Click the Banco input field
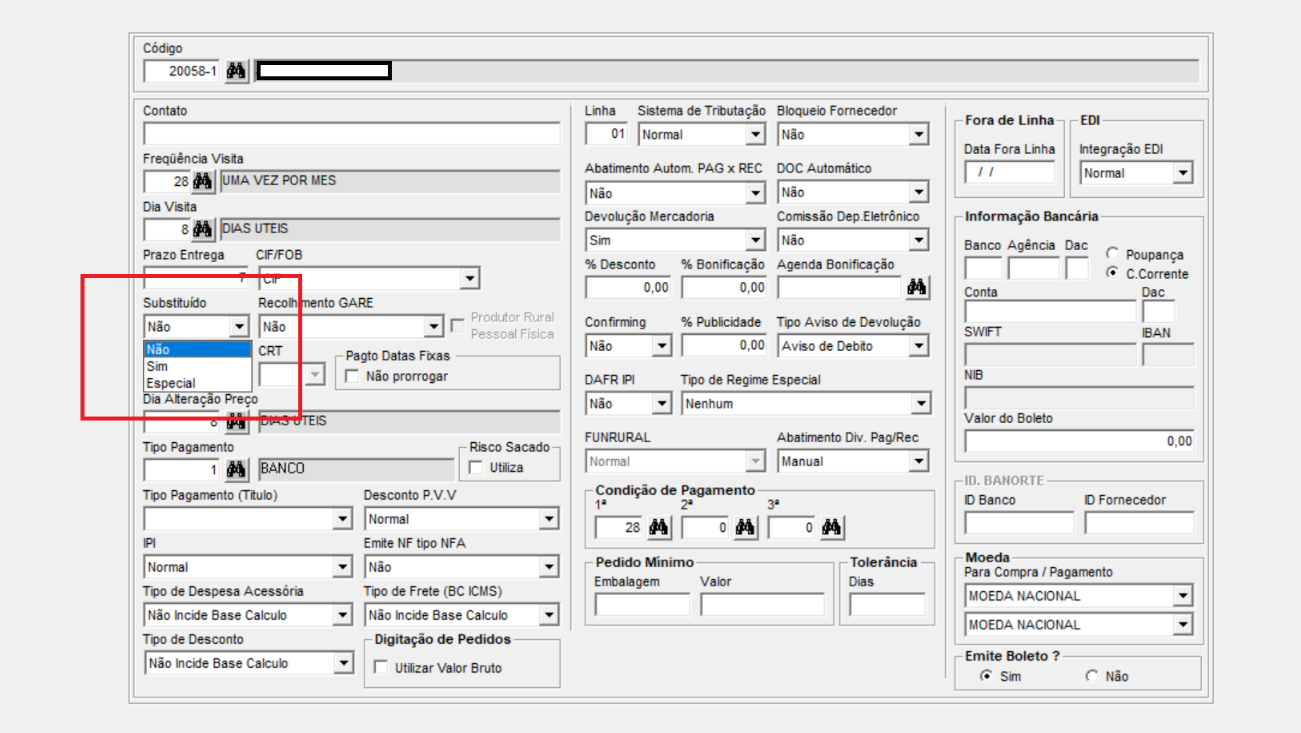The width and height of the screenshot is (1301, 733). point(983,268)
